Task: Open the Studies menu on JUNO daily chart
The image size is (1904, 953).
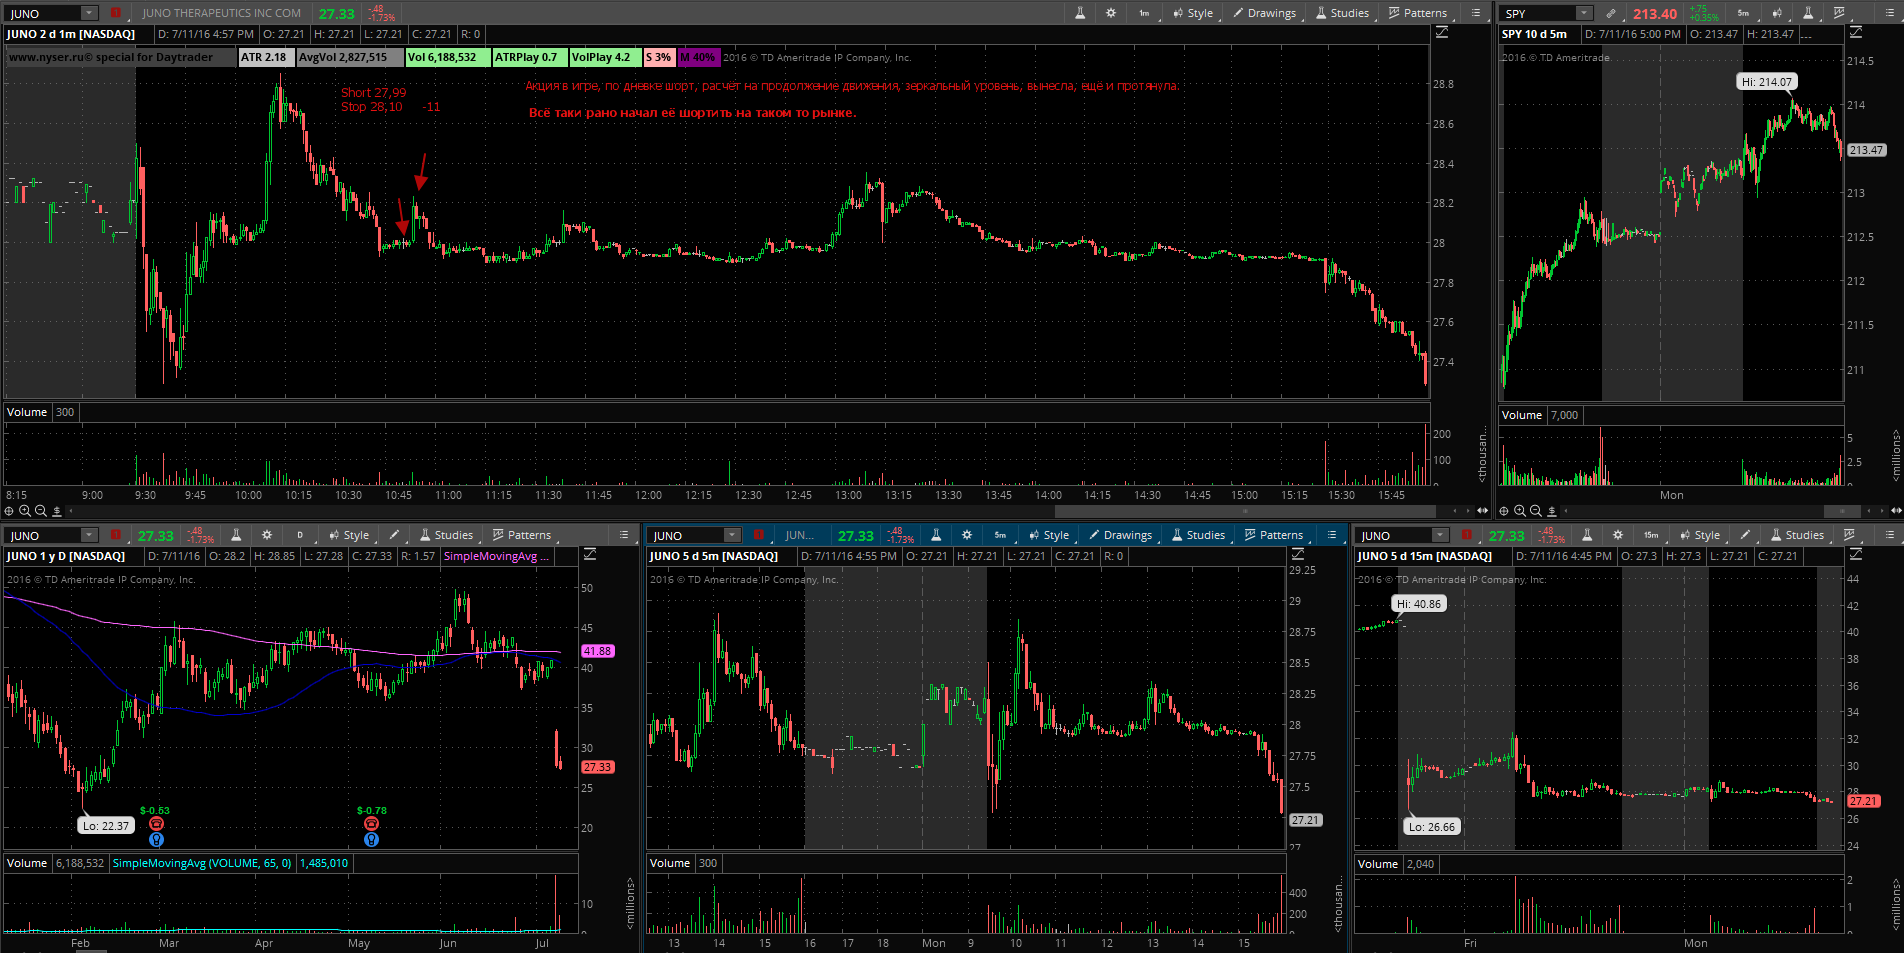Action: (446, 535)
